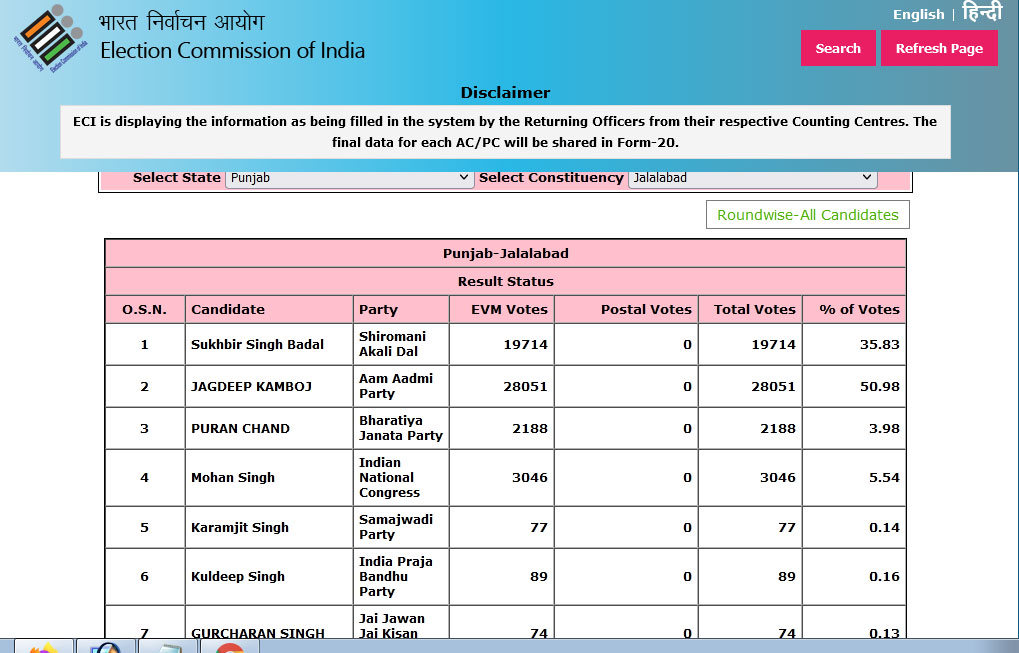Click the Election Commission of India logo

point(49,39)
